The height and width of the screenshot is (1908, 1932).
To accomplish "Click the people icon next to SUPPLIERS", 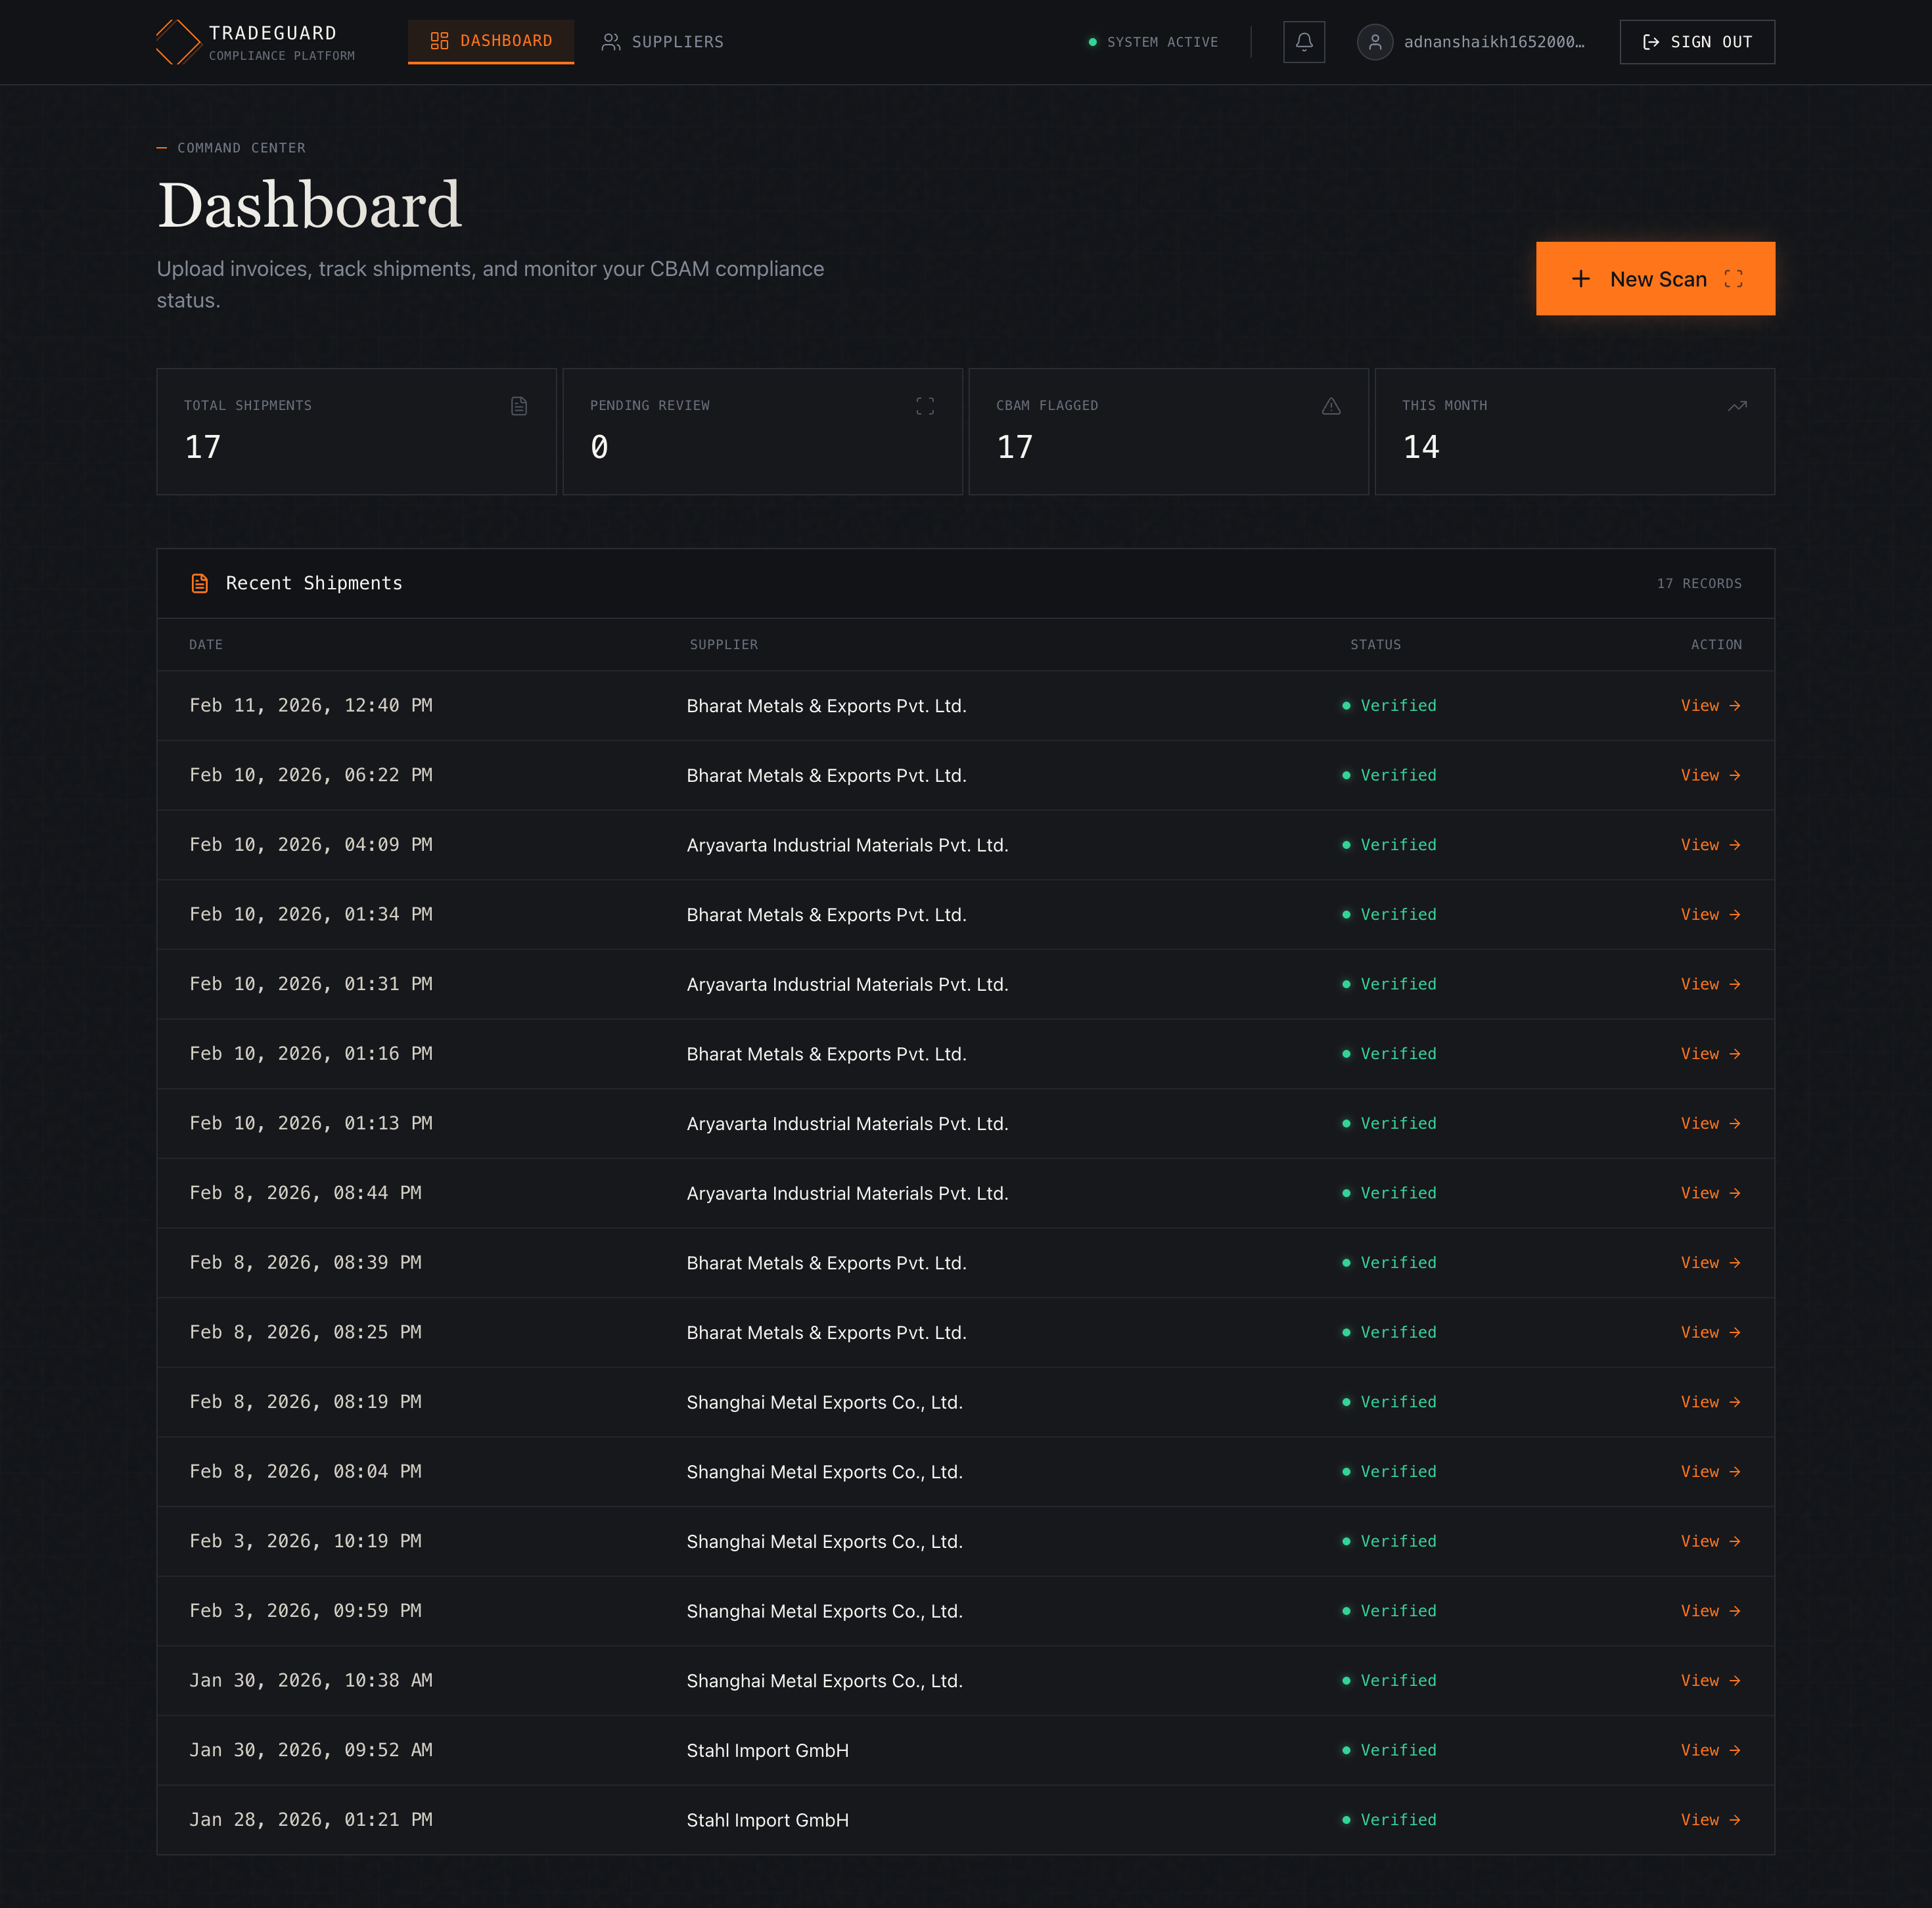I will 611,41.
